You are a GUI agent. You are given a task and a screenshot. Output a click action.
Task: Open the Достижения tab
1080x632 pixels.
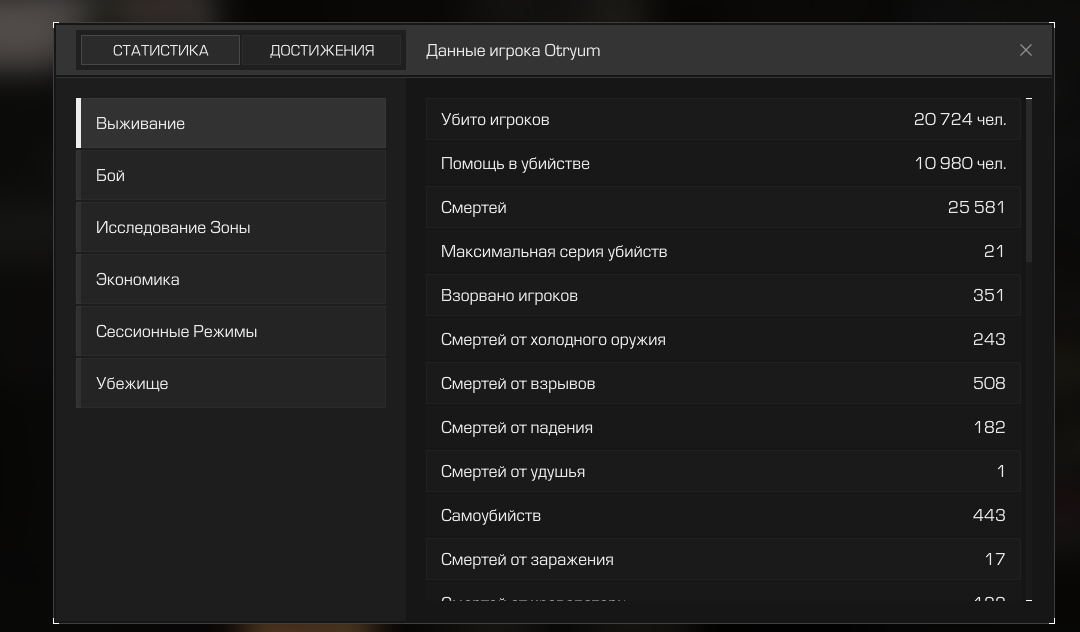click(x=322, y=50)
